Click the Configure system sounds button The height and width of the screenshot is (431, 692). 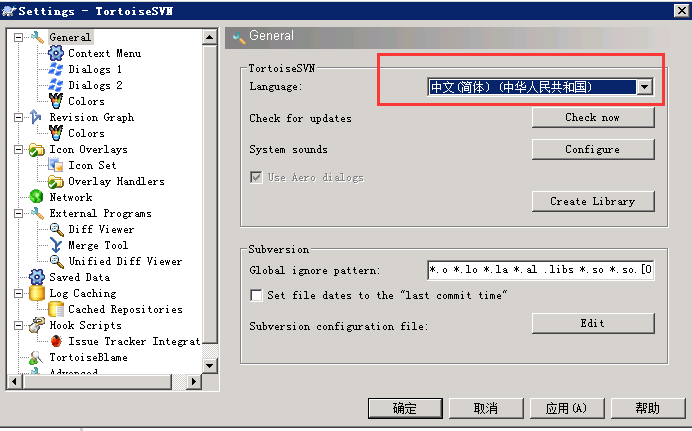pos(593,150)
